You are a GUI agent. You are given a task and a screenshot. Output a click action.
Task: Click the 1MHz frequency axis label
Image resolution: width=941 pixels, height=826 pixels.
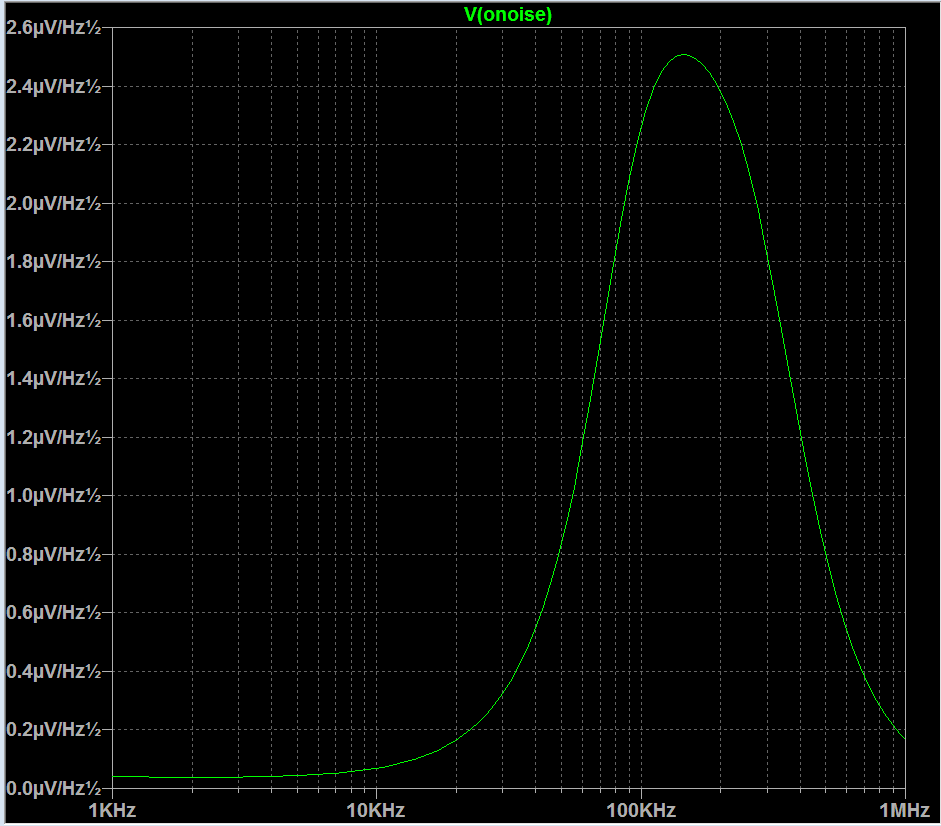pyautogui.click(x=904, y=810)
